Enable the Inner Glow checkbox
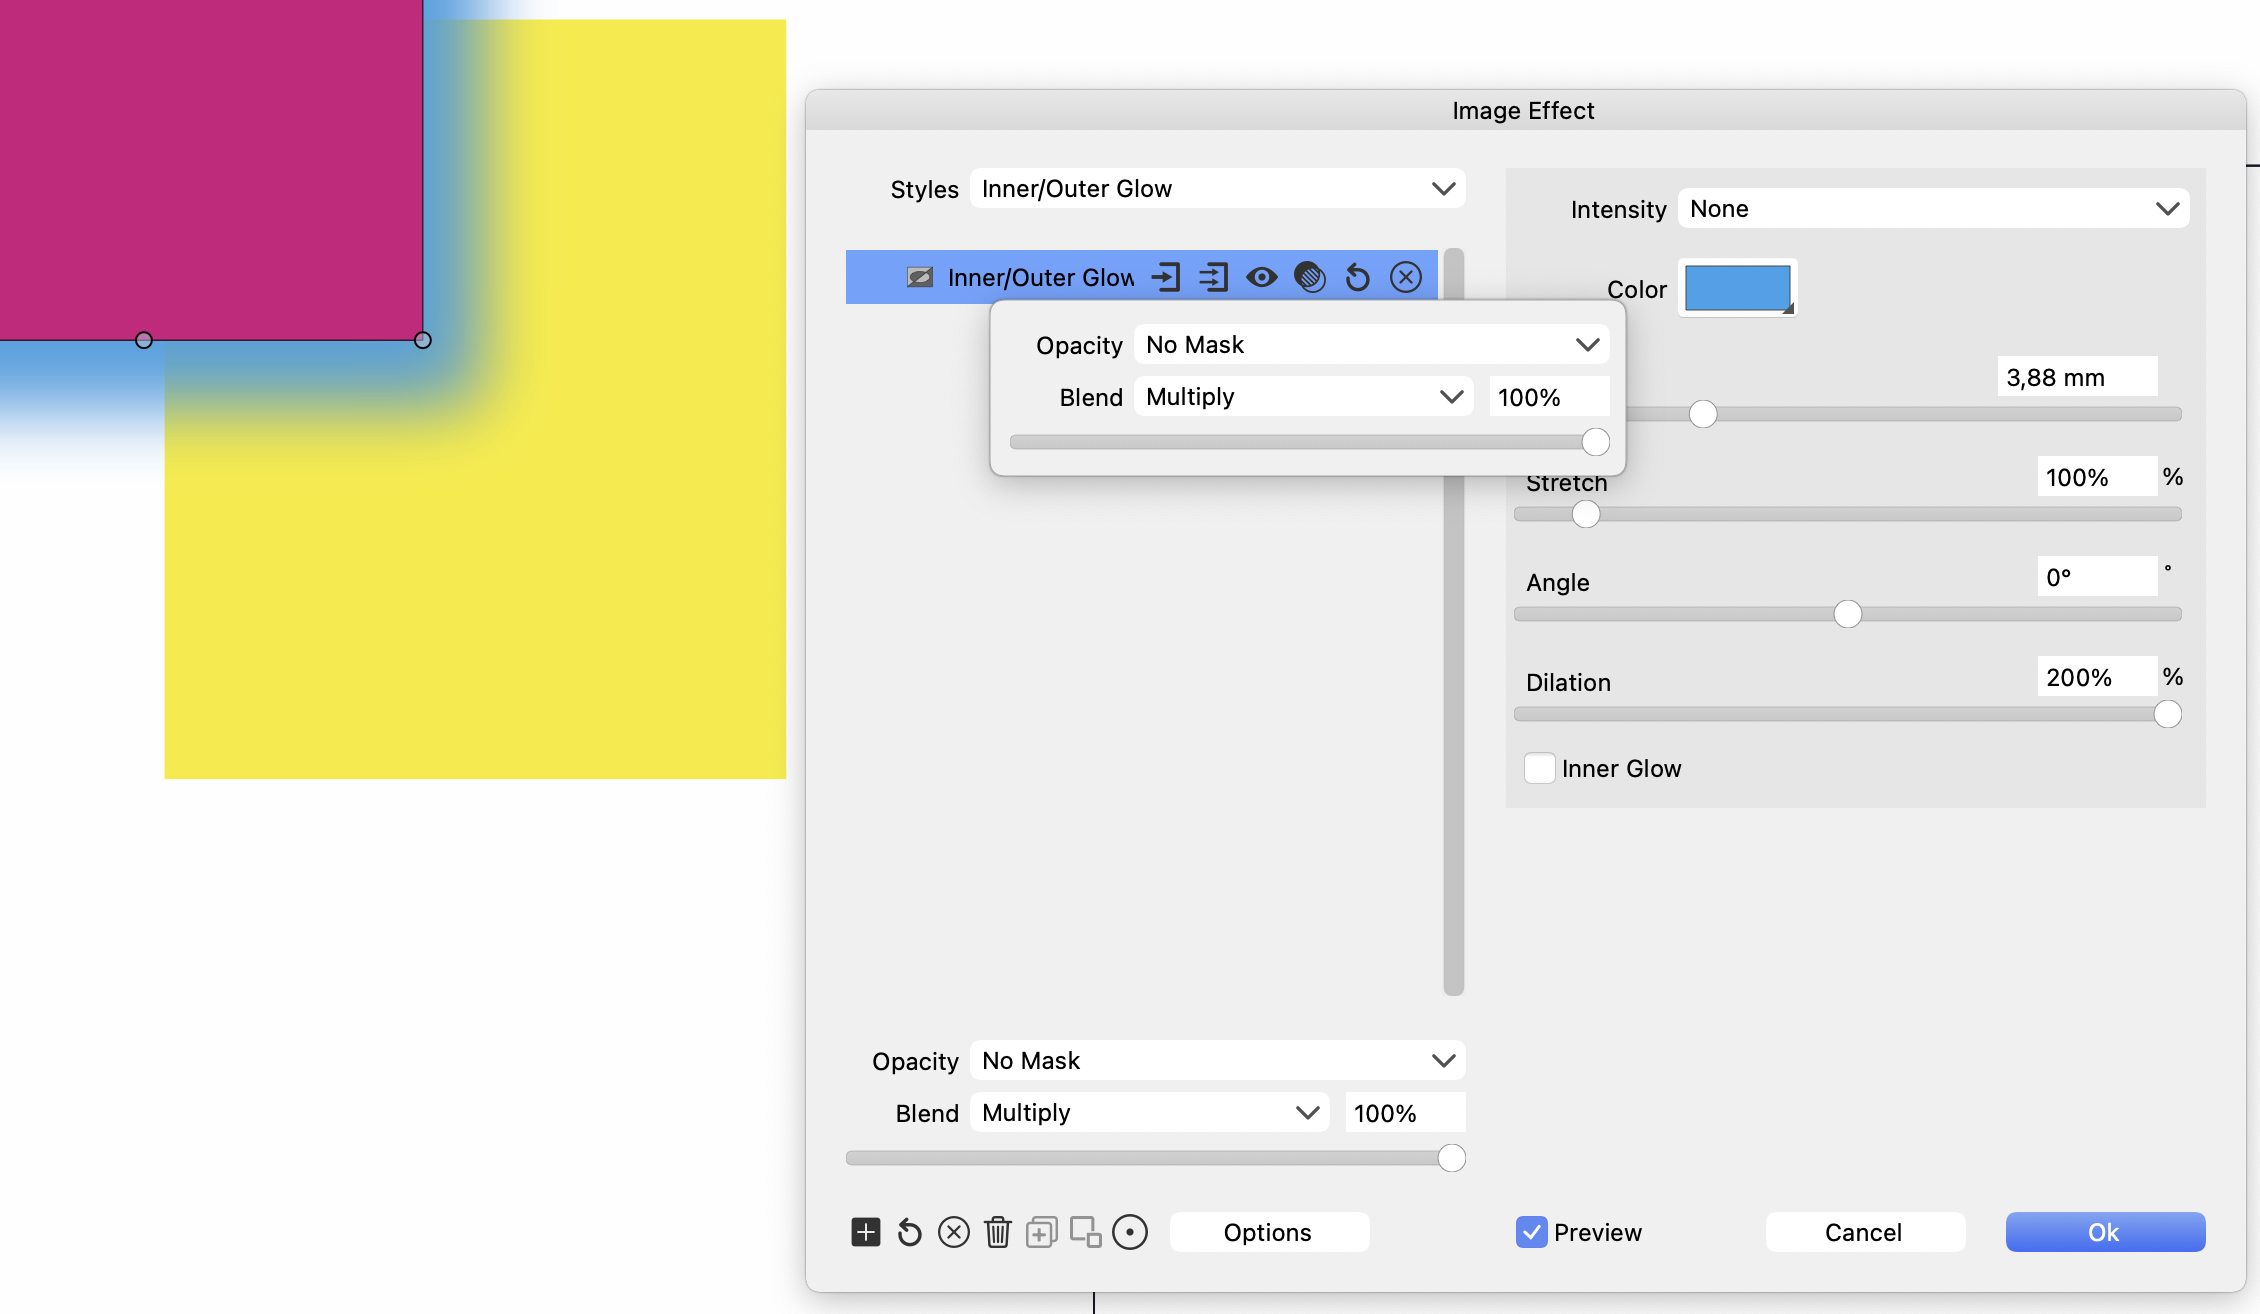The image size is (2260, 1314). (1539, 768)
